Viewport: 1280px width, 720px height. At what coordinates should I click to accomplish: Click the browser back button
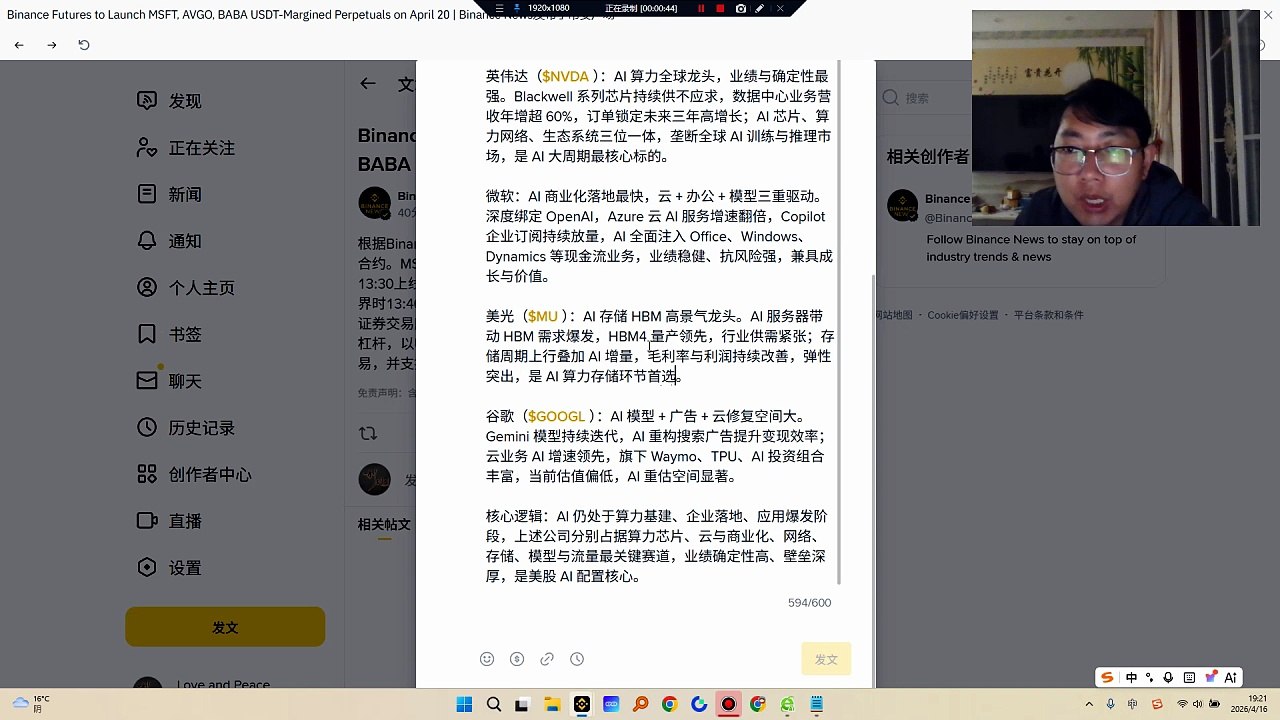click(x=19, y=45)
